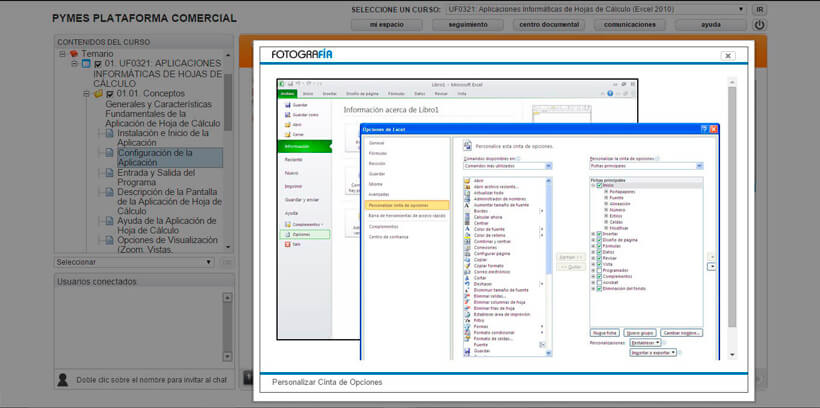Collapse the Temario tree root
820x408 pixels.
pos(62,53)
